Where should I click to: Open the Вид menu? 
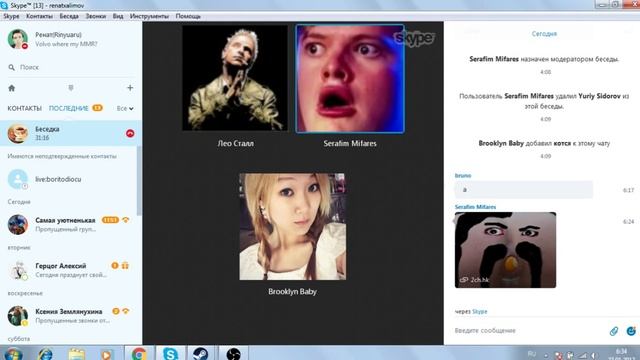click(x=118, y=16)
